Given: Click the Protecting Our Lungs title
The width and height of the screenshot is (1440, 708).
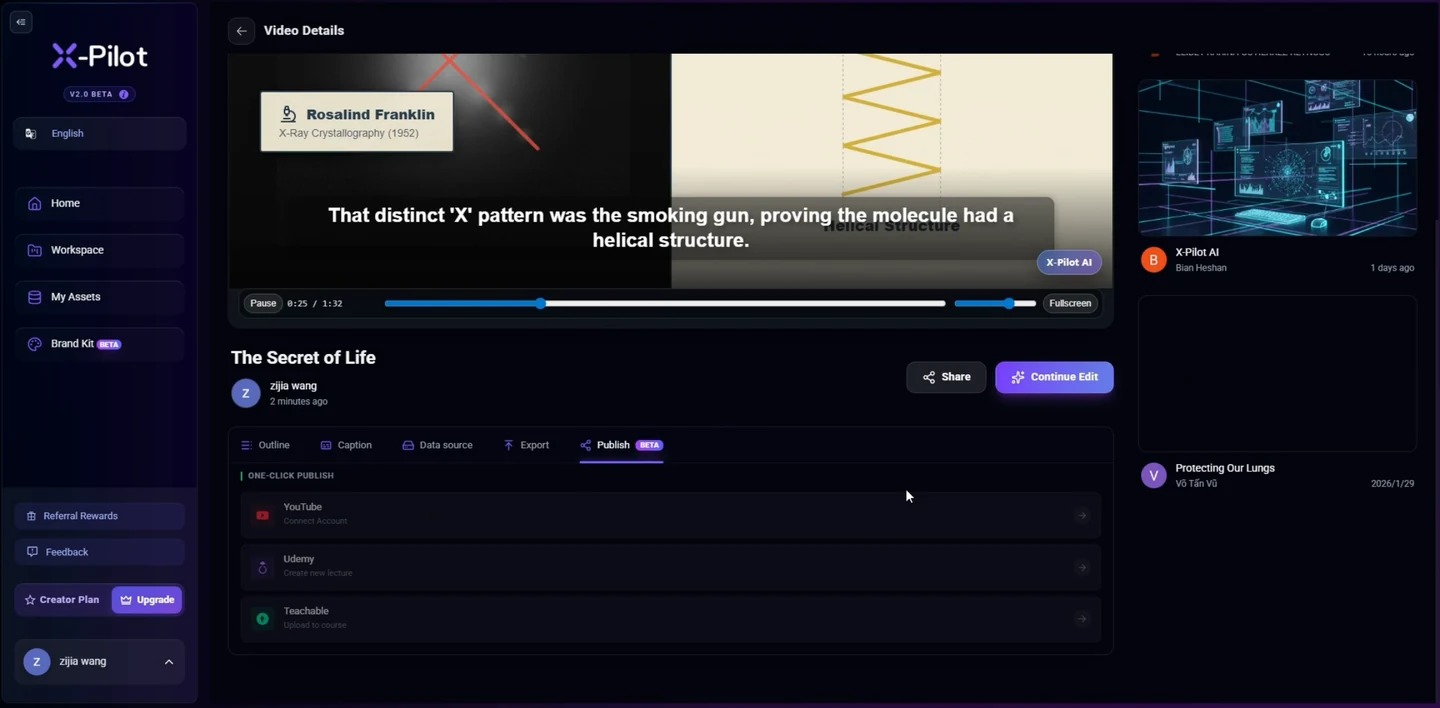Looking at the screenshot, I should pos(1225,468).
